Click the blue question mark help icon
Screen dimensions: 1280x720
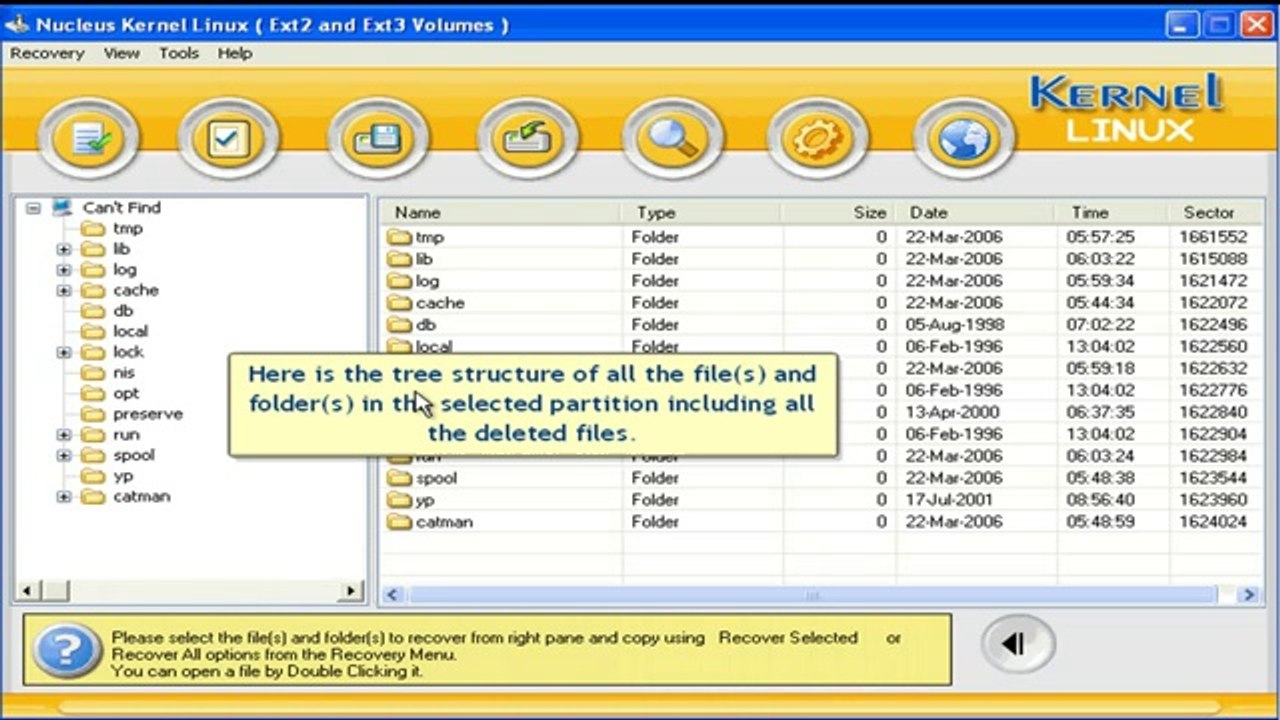66,651
